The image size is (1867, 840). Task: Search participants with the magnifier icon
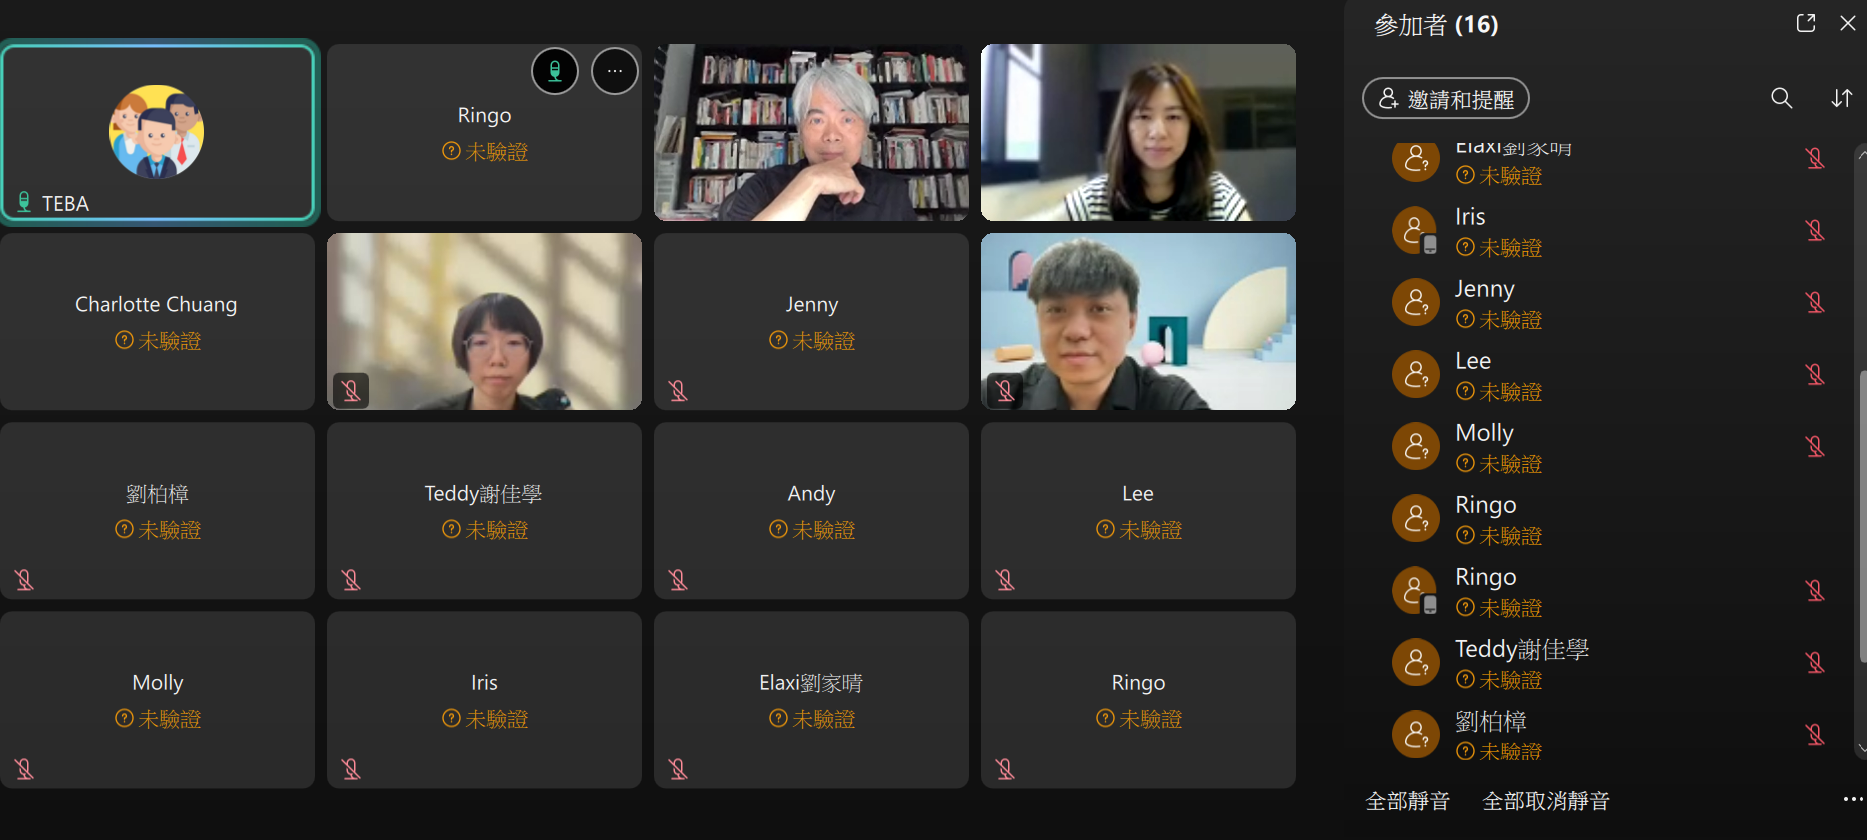click(x=1781, y=98)
